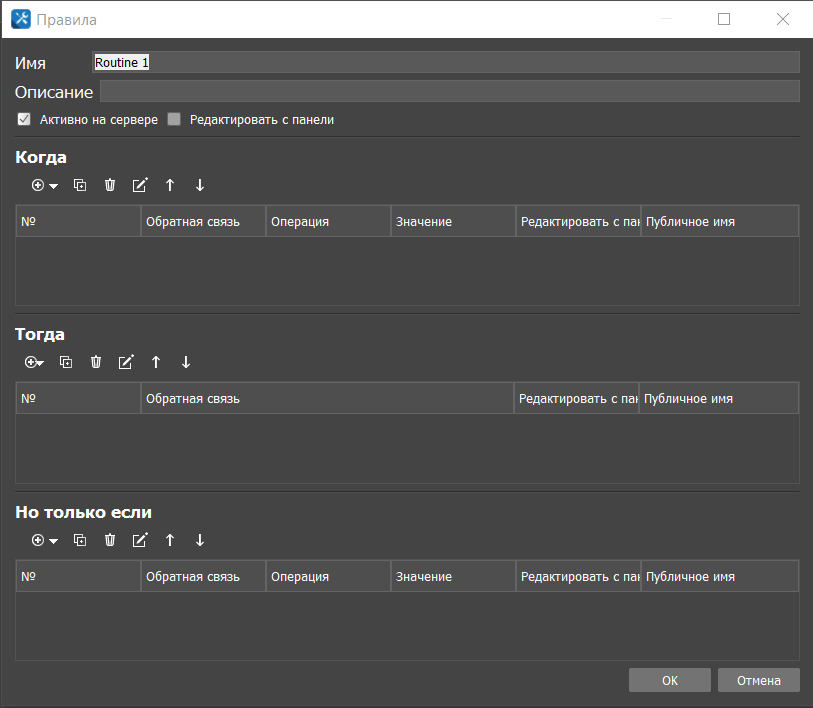Enable Редактировать с панели checkbox

(174, 119)
